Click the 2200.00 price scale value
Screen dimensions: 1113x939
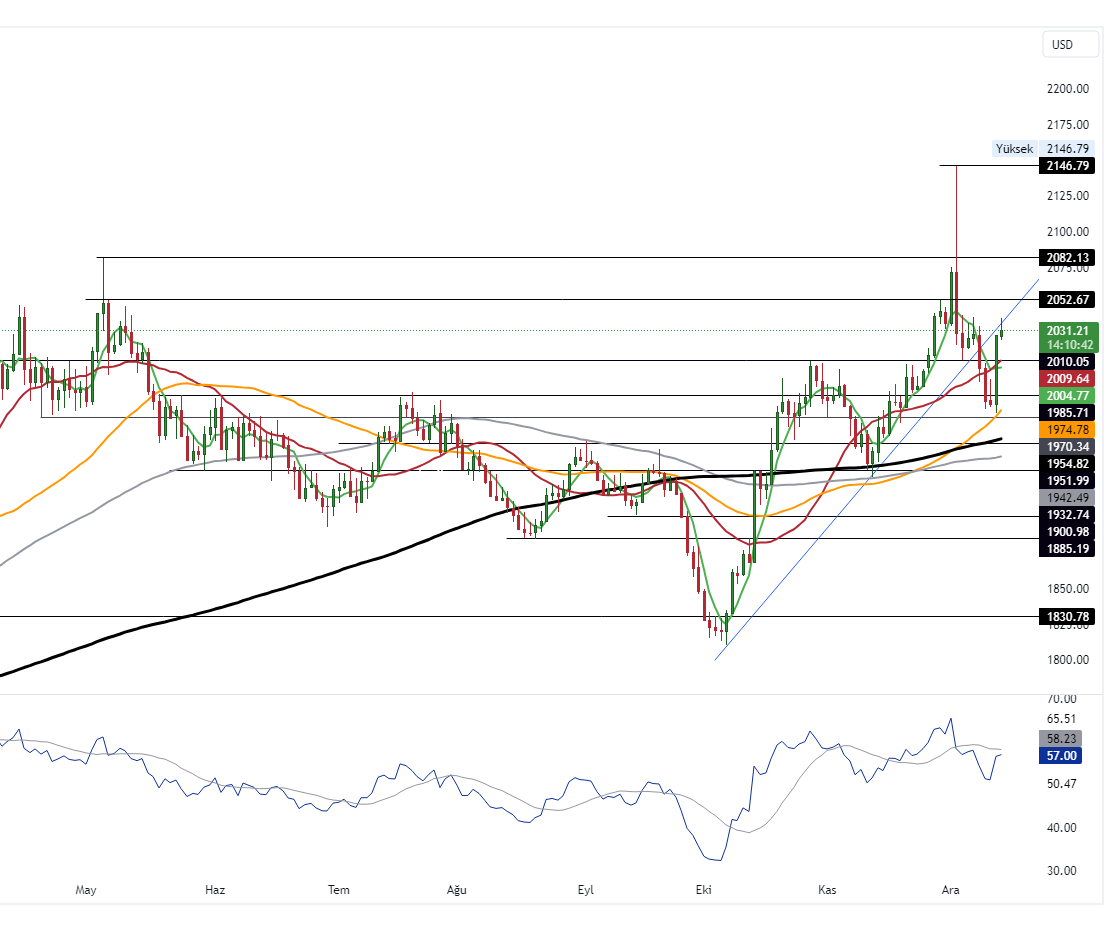[x=1067, y=89]
